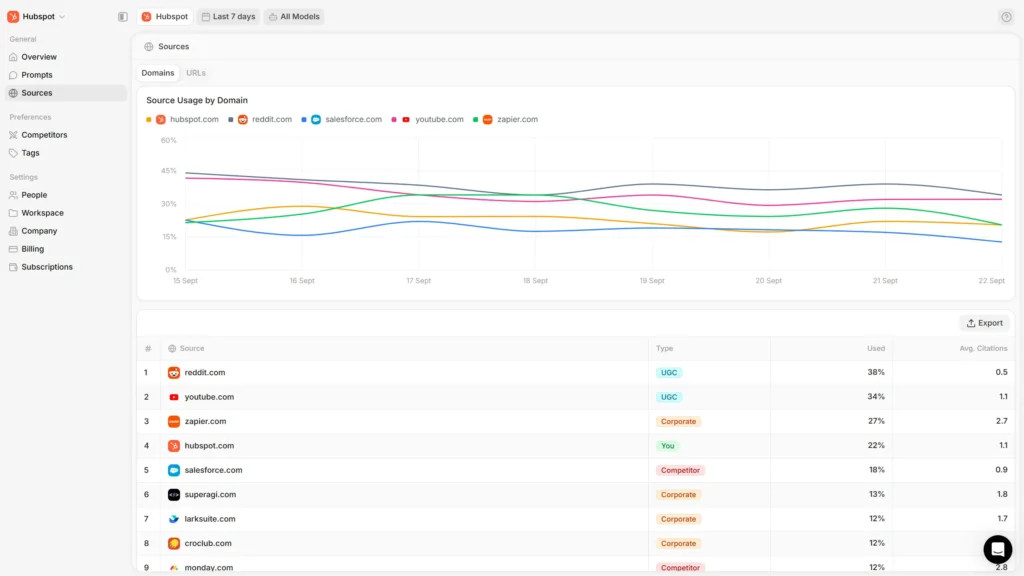The width and height of the screenshot is (1024, 576).
Task: Click the larksuite.com favicon in table
Action: pyautogui.click(x=174, y=519)
